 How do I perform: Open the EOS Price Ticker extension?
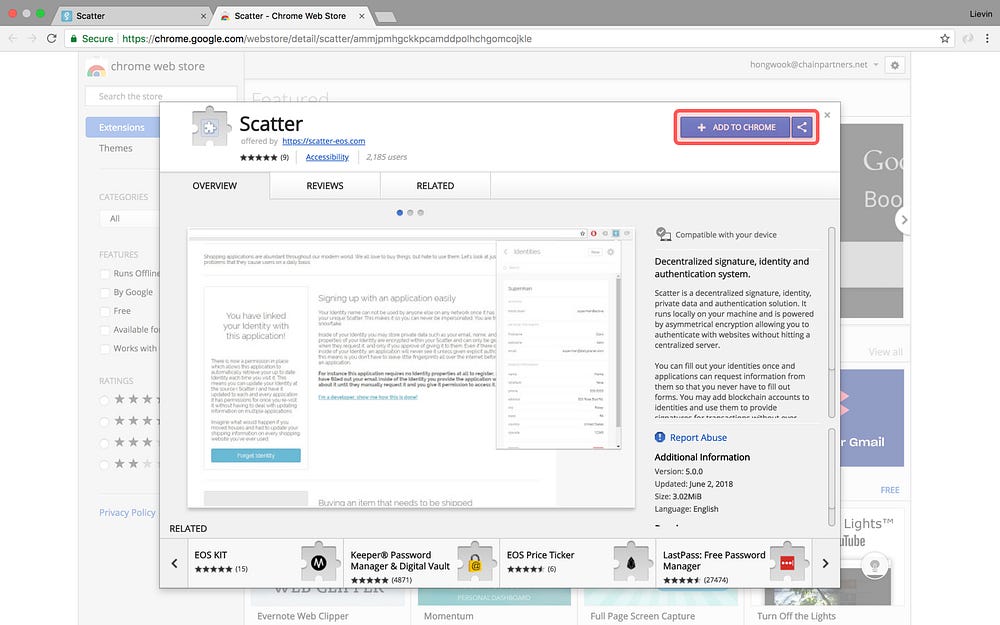pos(541,555)
